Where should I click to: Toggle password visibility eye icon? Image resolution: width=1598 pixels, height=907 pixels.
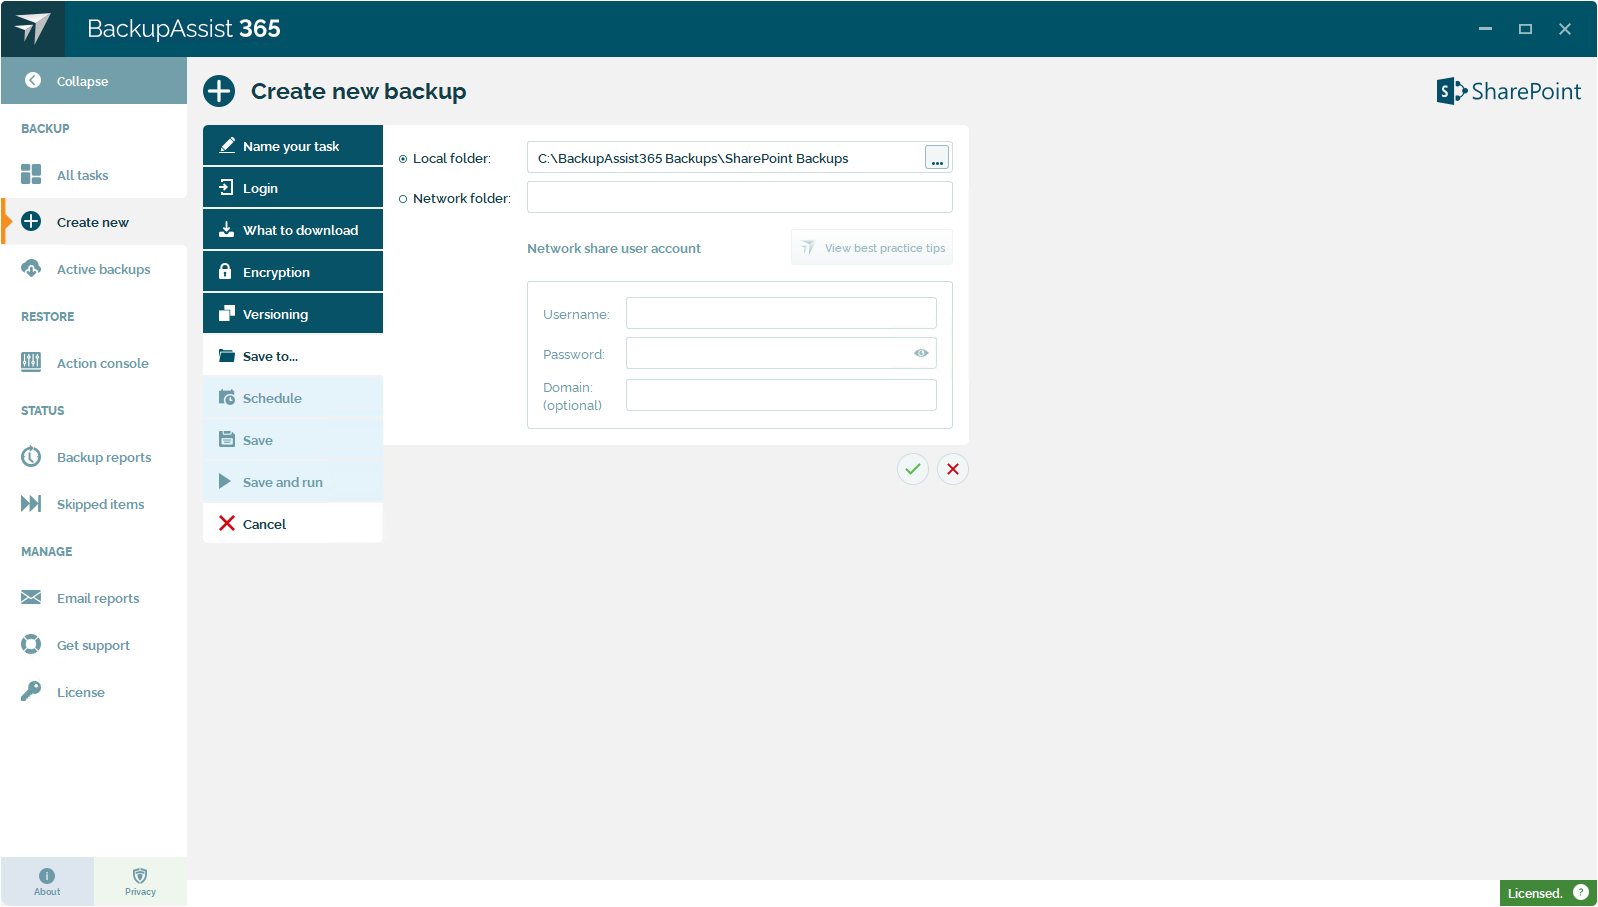[x=921, y=353]
